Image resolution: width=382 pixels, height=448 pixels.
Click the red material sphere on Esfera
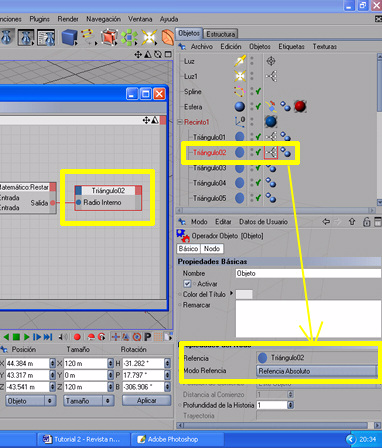[300, 106]
